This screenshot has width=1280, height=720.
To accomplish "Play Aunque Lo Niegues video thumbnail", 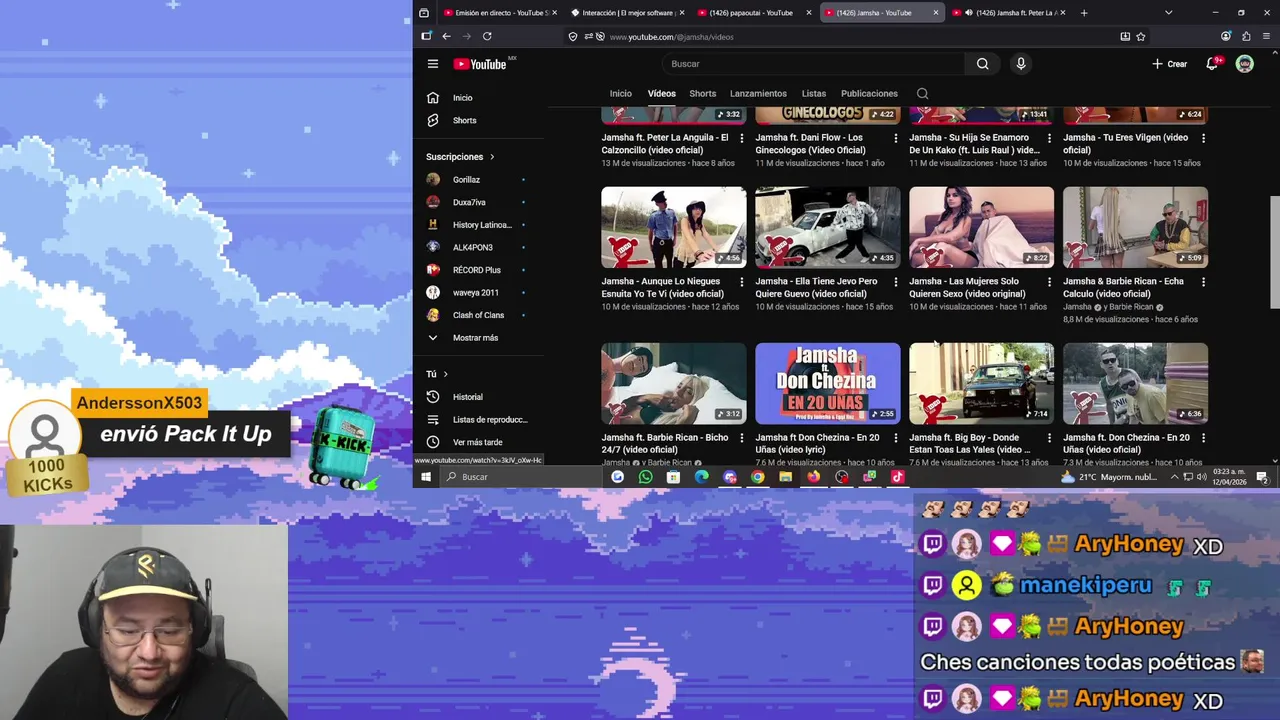I will tap(673, 227).
